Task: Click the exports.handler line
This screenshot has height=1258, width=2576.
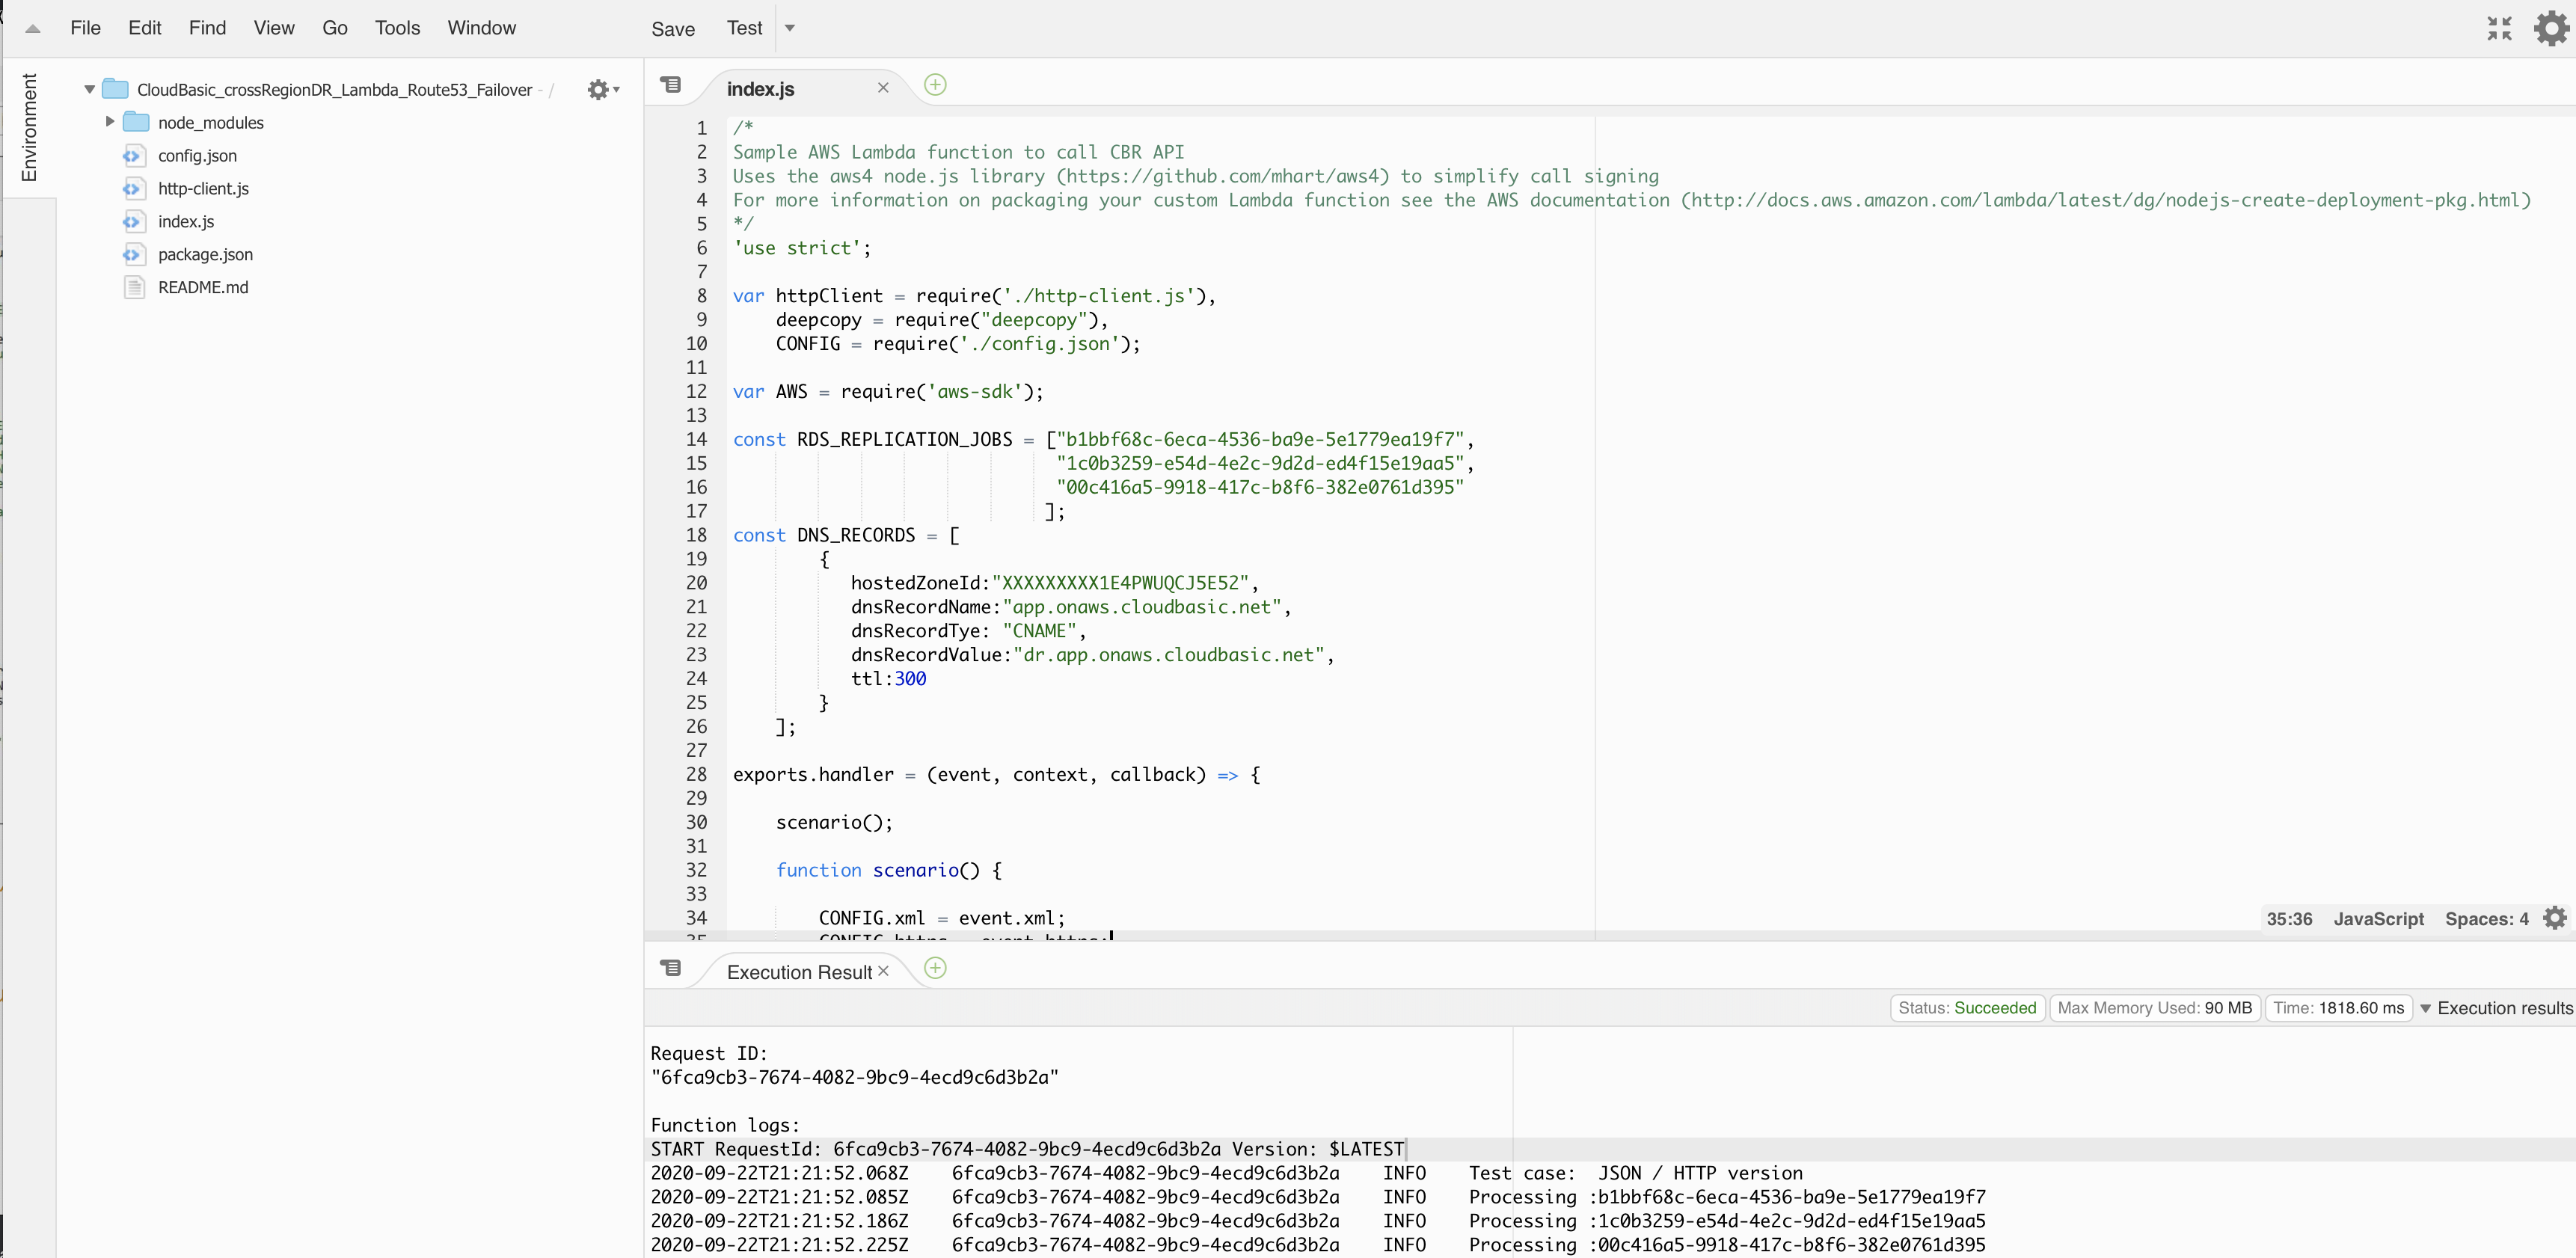Action: [997, 775]
